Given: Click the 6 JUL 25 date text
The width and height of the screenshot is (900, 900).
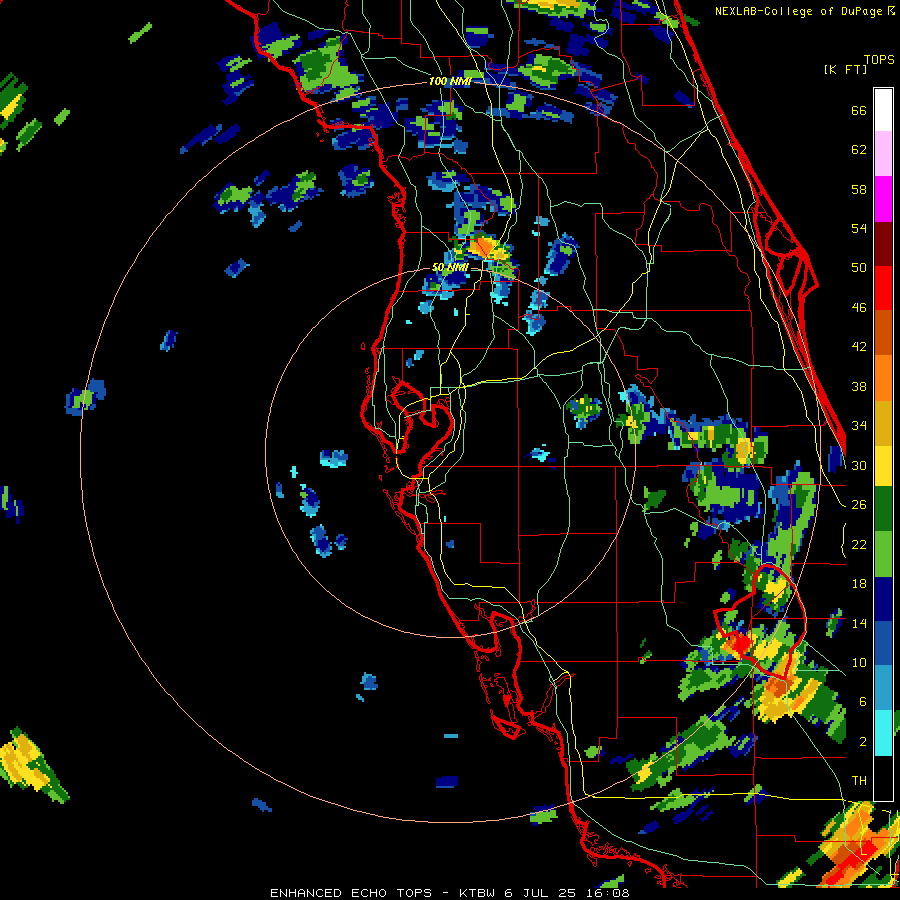Looking at the screenshot, I should click(x=542, y=893).
